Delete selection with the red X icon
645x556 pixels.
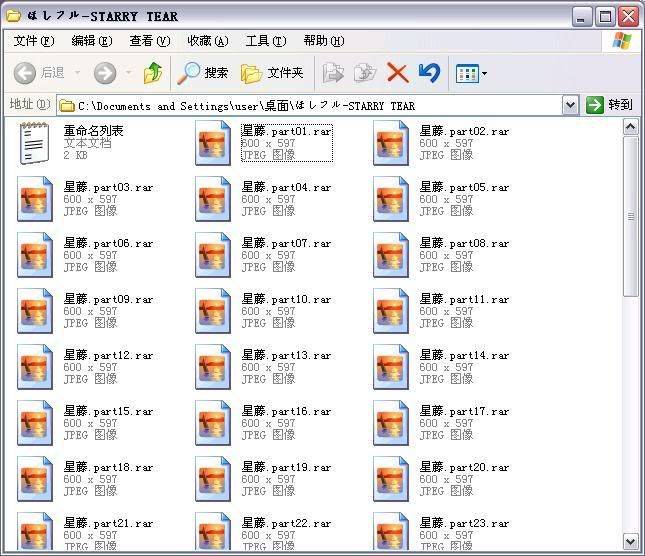coord(397,73)
